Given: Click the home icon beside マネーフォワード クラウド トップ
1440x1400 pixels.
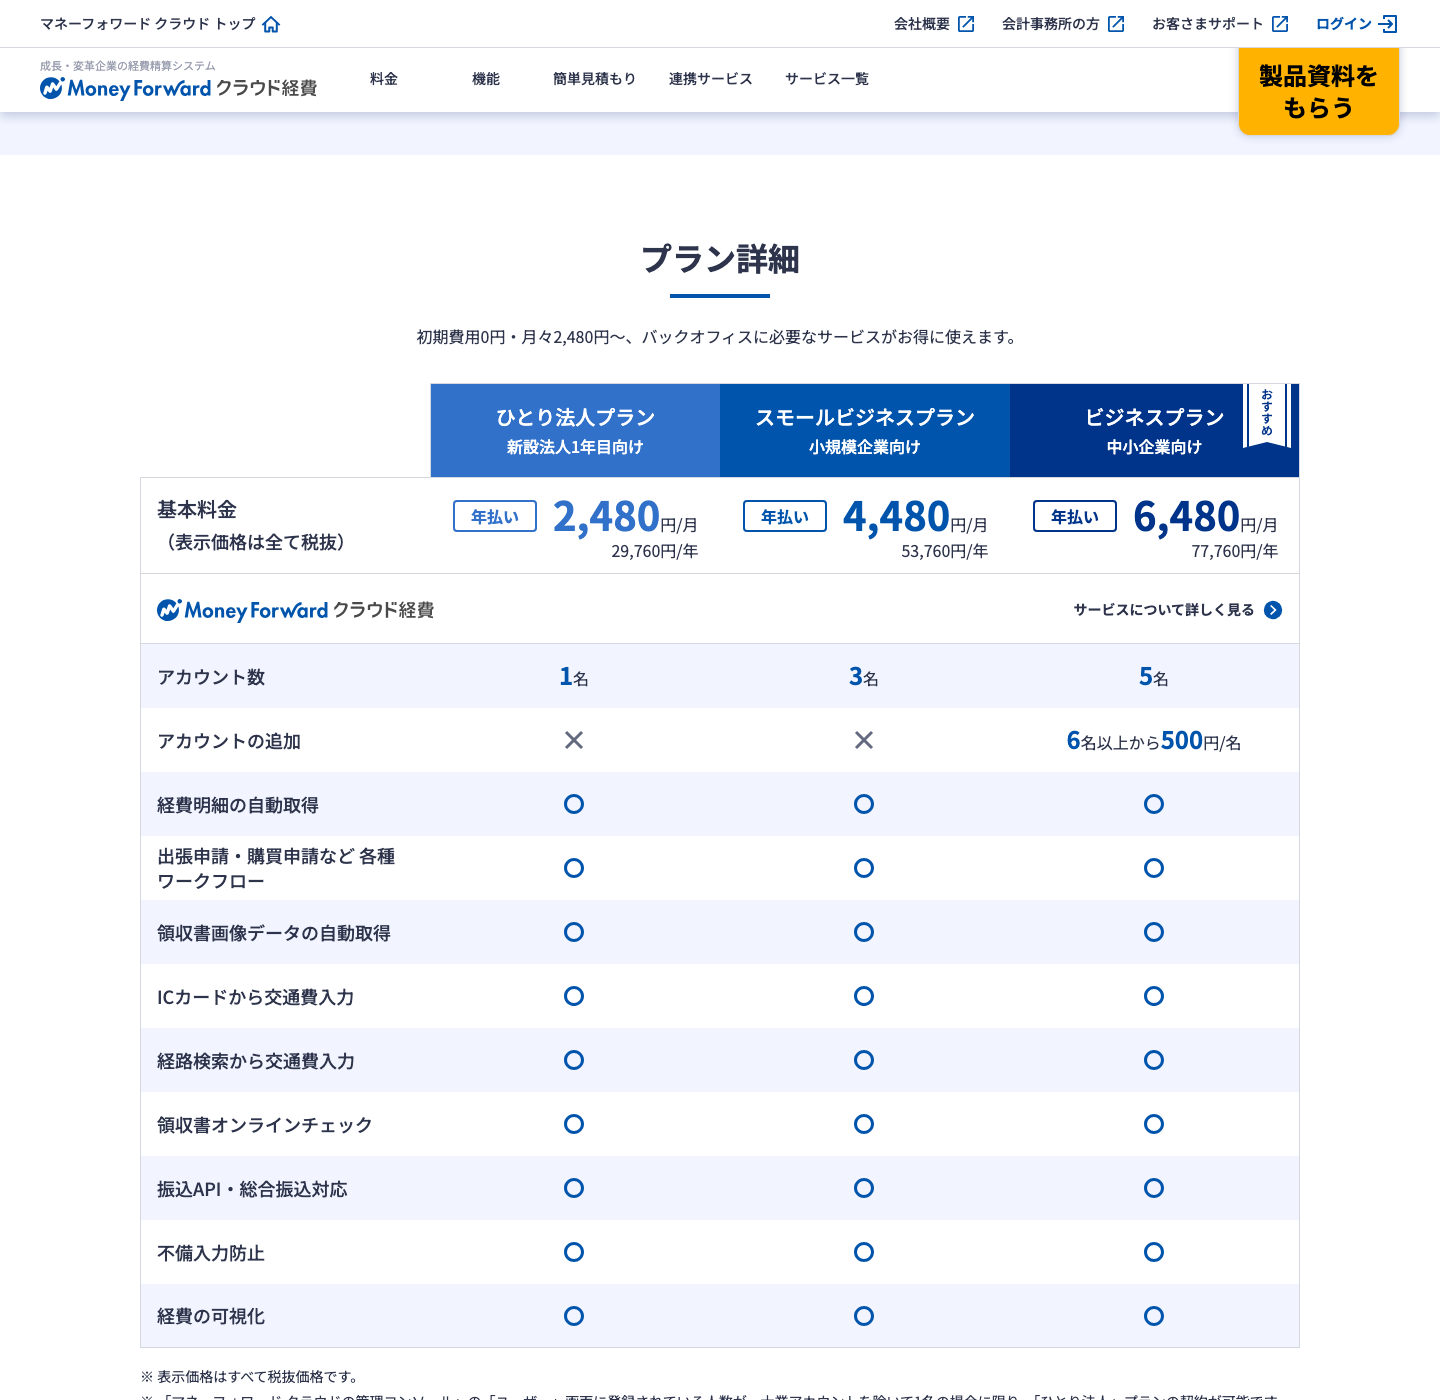Looking at the screenshot, I should tap(271, 24).
